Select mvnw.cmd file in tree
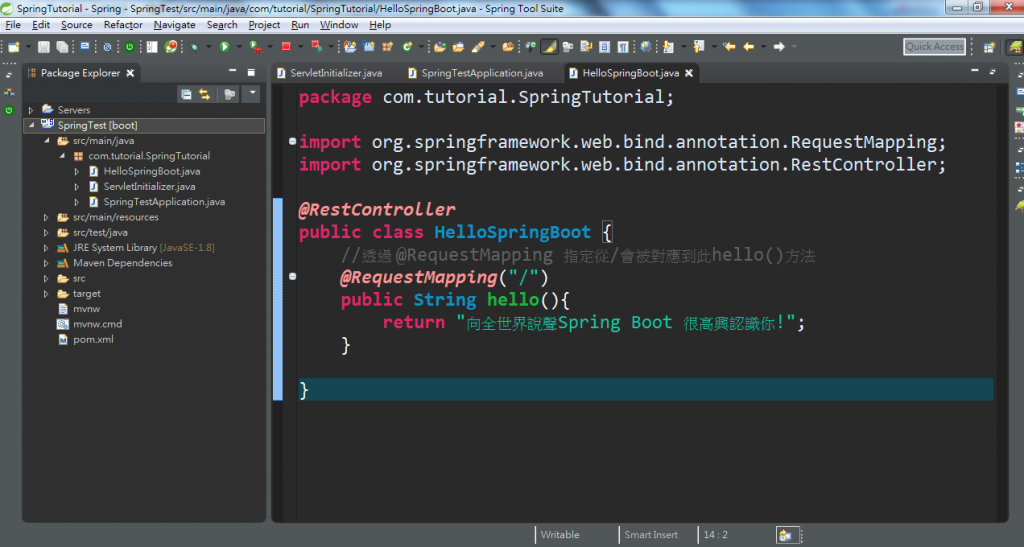 pyautogui.click(x=97, y=324)
